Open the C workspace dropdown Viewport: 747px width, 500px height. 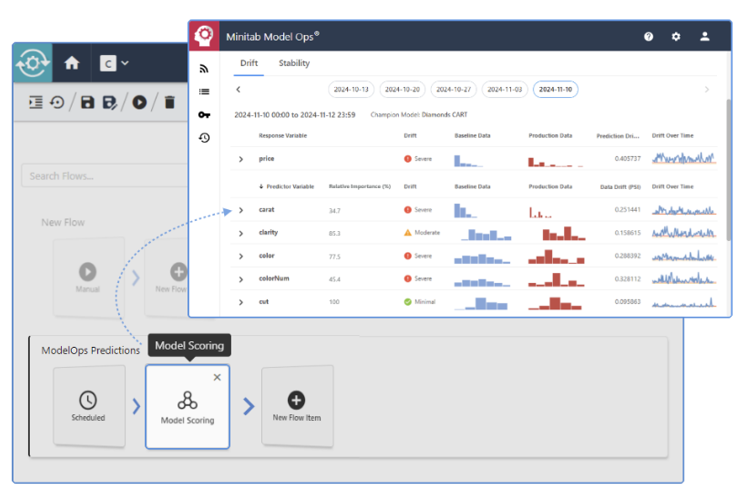114,63
